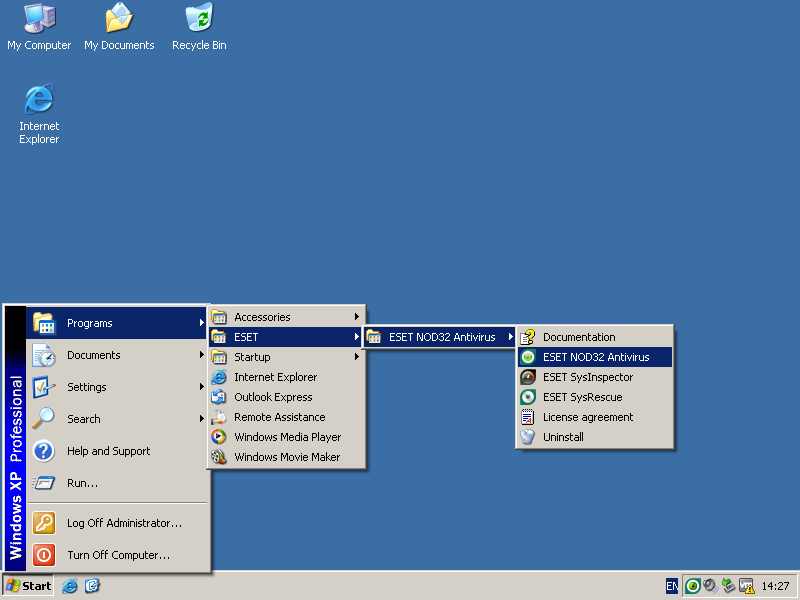Open Remote Assistance from Programs menu
This screenshot has height=600, width=800.
[x=287, y=417]
